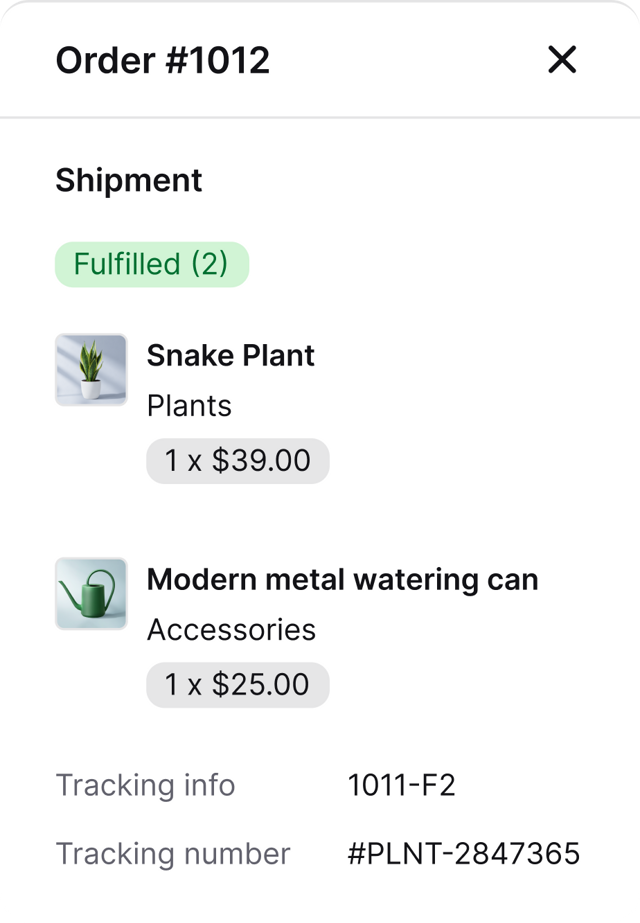Click the Tracking number label
The image size is (640, 923).
click(173, 854)
